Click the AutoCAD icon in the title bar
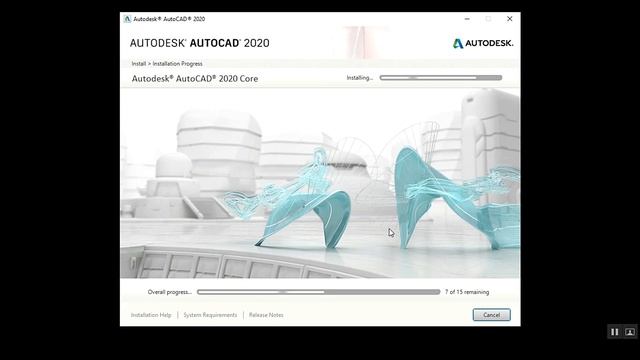This screenshot has width=640, height=360. tap(127, 19)
